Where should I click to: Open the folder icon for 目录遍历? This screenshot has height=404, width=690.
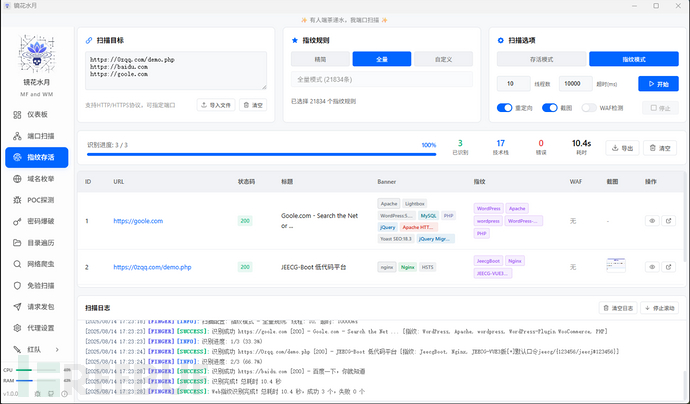click(x=17, y=242)
